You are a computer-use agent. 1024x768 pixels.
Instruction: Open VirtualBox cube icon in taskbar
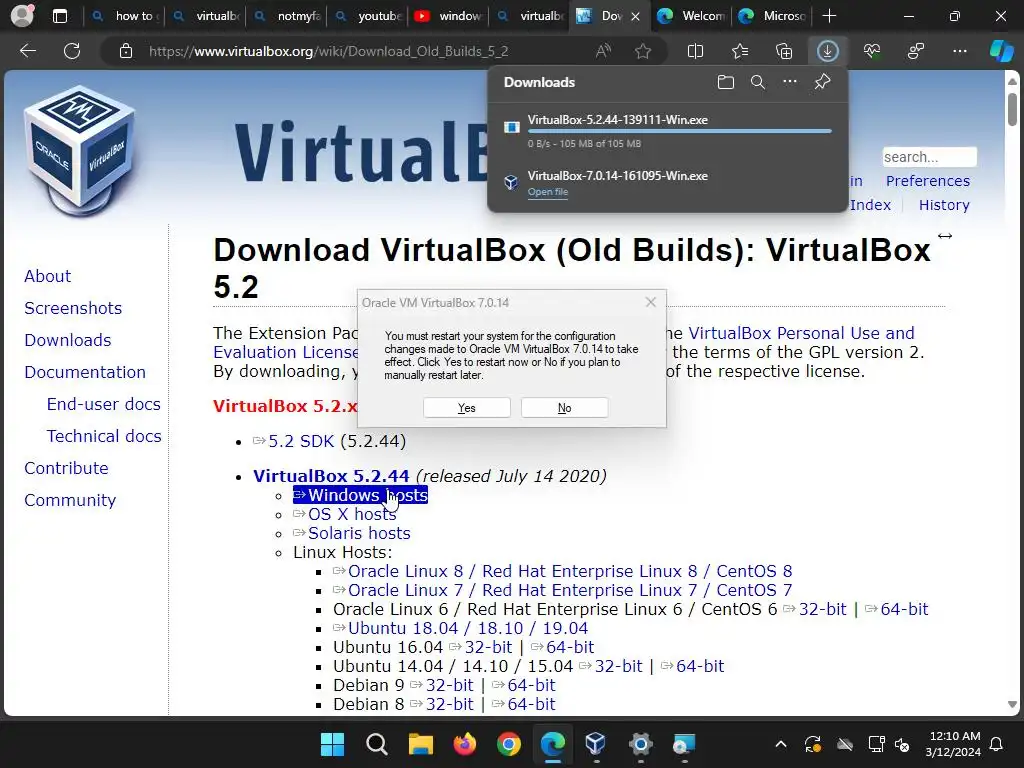[x=596, y=744]
